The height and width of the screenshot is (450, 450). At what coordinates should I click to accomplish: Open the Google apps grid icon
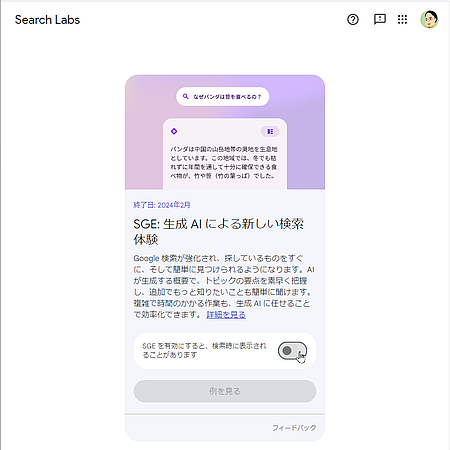click(x=402, y=19)
